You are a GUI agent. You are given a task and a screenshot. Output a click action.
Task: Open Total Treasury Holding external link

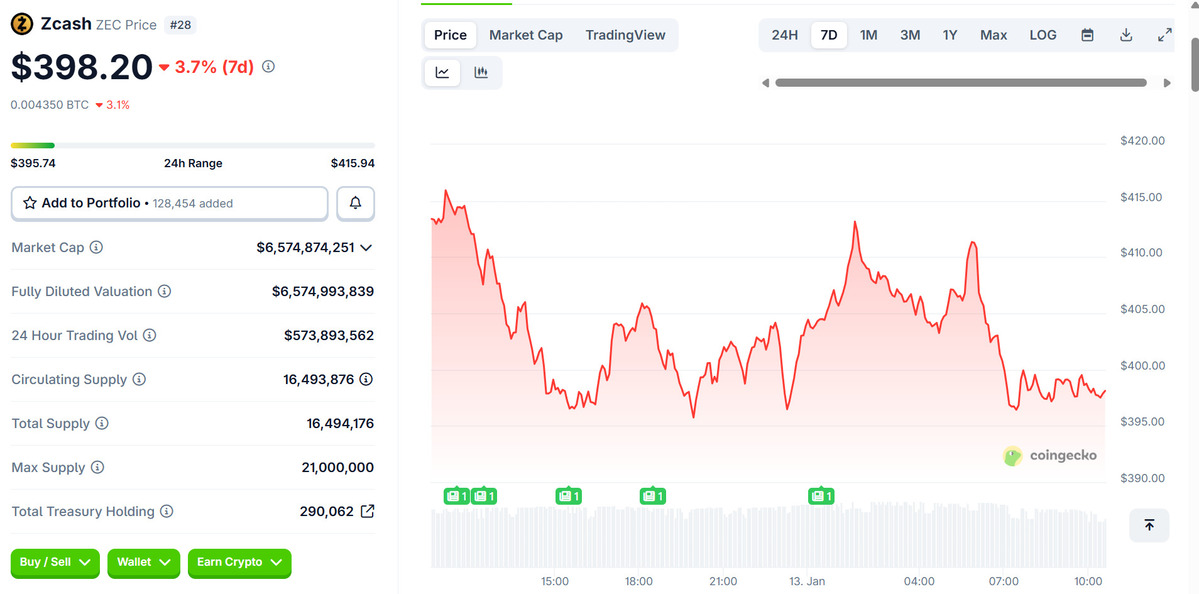(x=367, y=511)
